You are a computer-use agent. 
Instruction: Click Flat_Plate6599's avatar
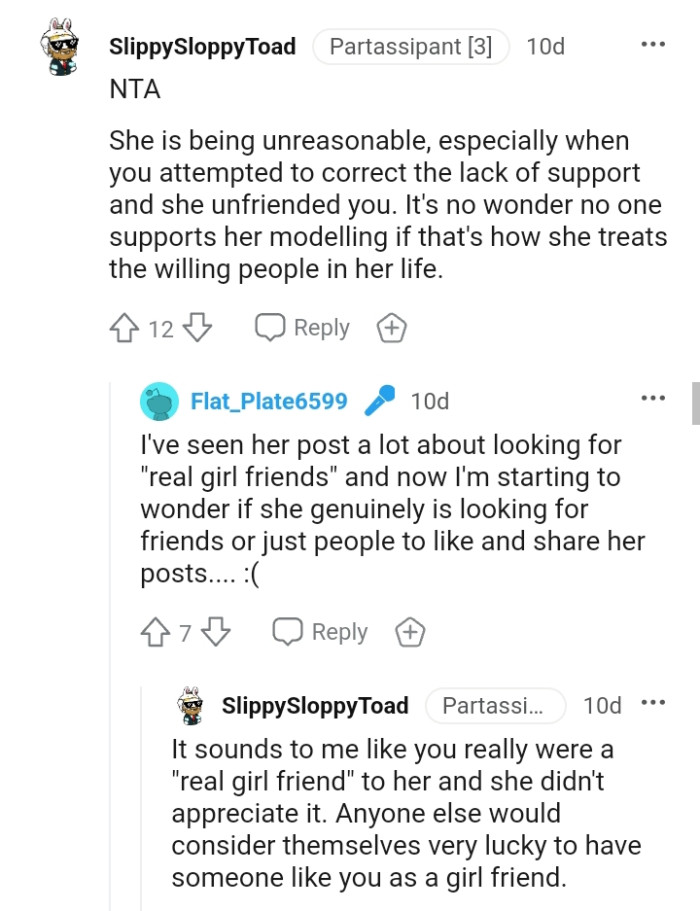point(160,401)
